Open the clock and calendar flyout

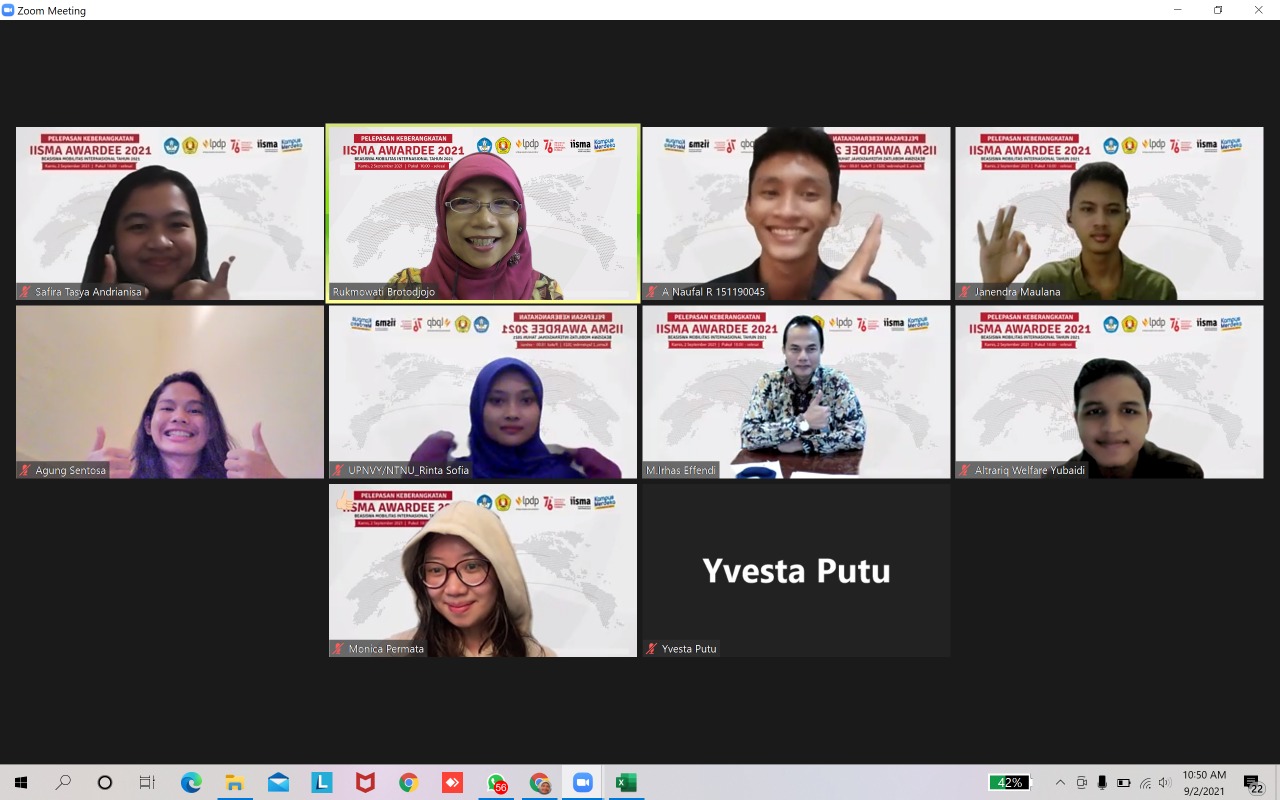coord(1204,782)
